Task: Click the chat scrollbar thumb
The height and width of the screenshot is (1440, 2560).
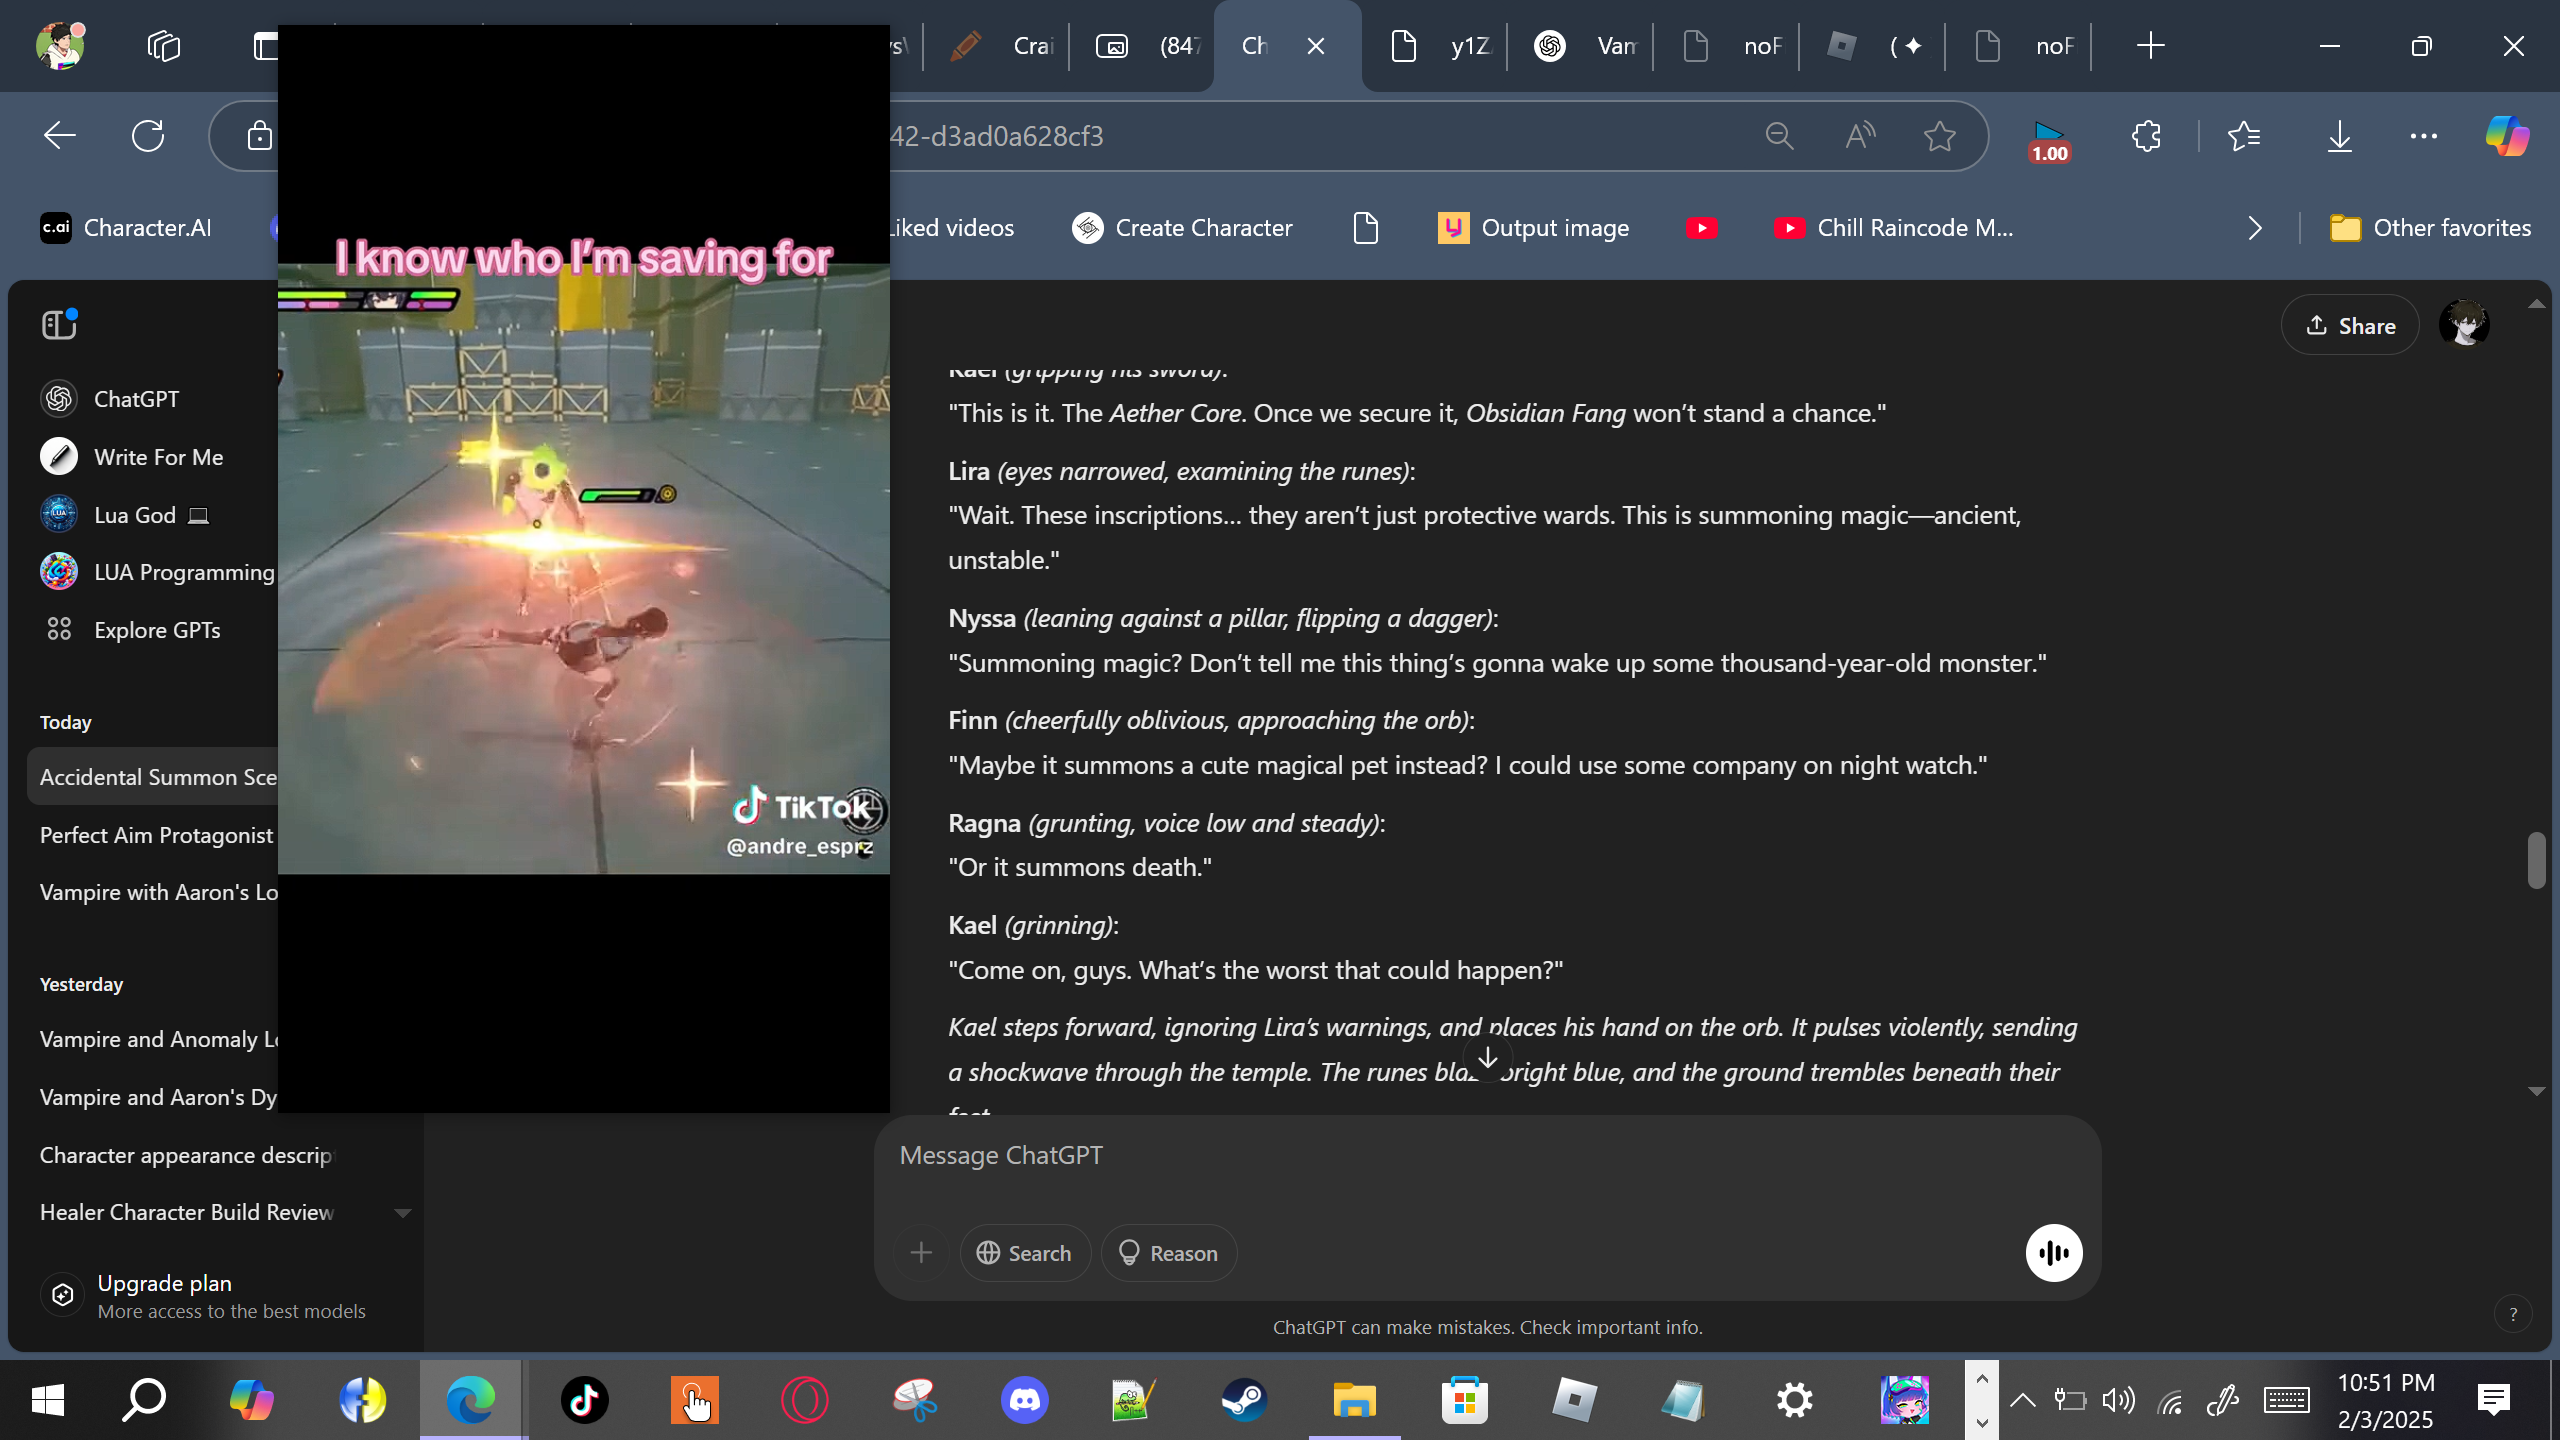Action: click(x=2537, y=860)
